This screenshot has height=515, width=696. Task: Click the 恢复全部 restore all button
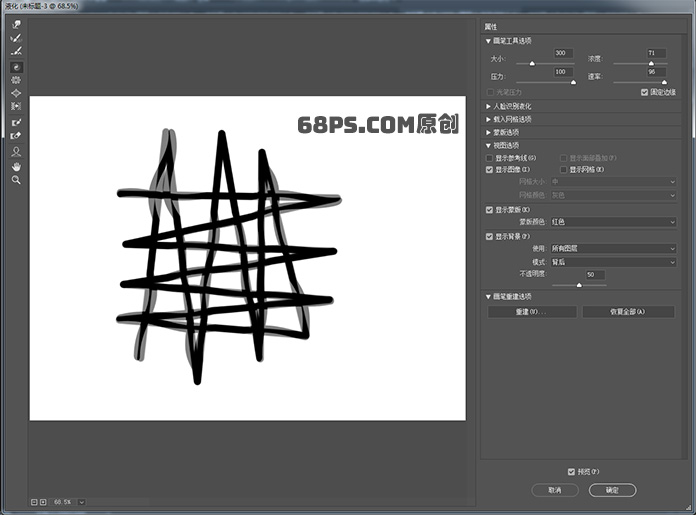click(x=628, y=312)
